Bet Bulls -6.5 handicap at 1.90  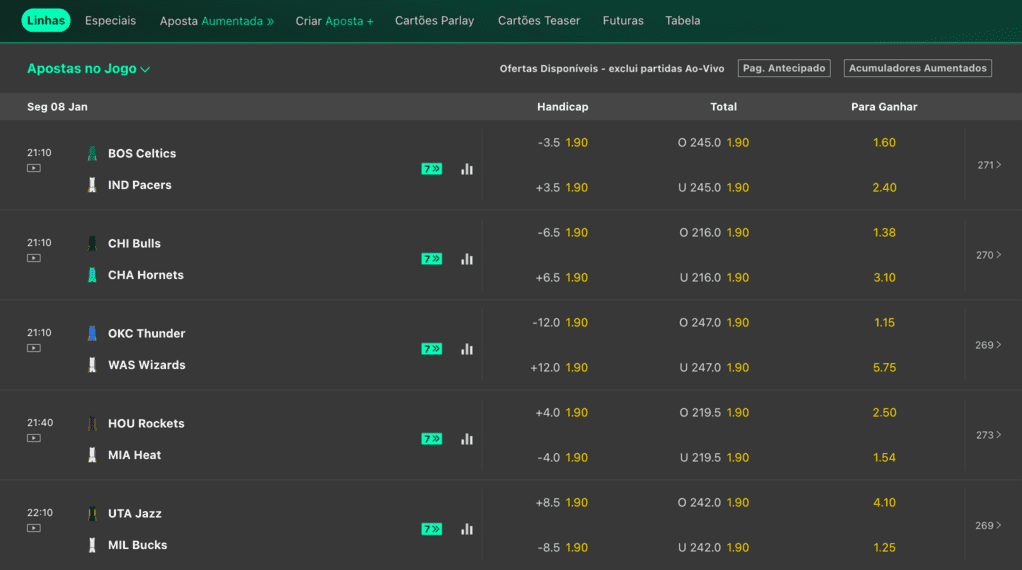point(562,233)
